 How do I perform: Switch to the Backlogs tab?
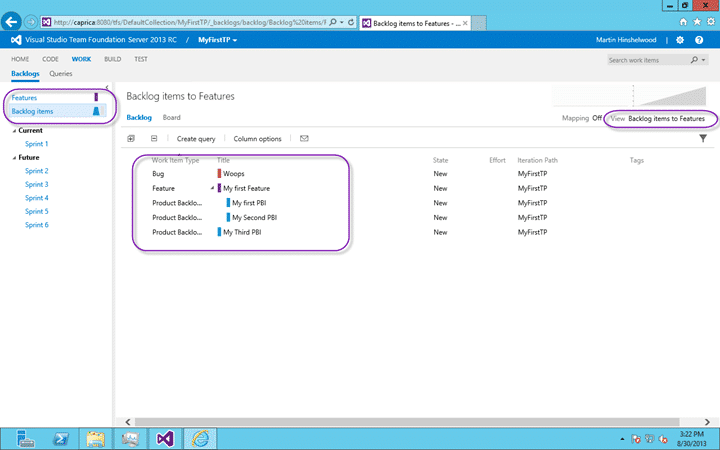coord(25,73)
